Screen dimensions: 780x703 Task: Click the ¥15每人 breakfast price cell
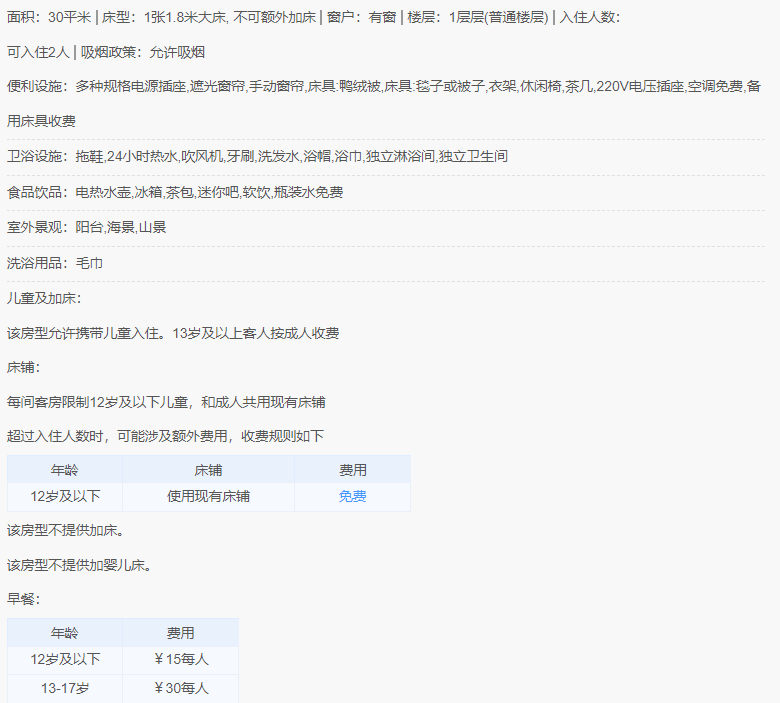coord(181,659)
